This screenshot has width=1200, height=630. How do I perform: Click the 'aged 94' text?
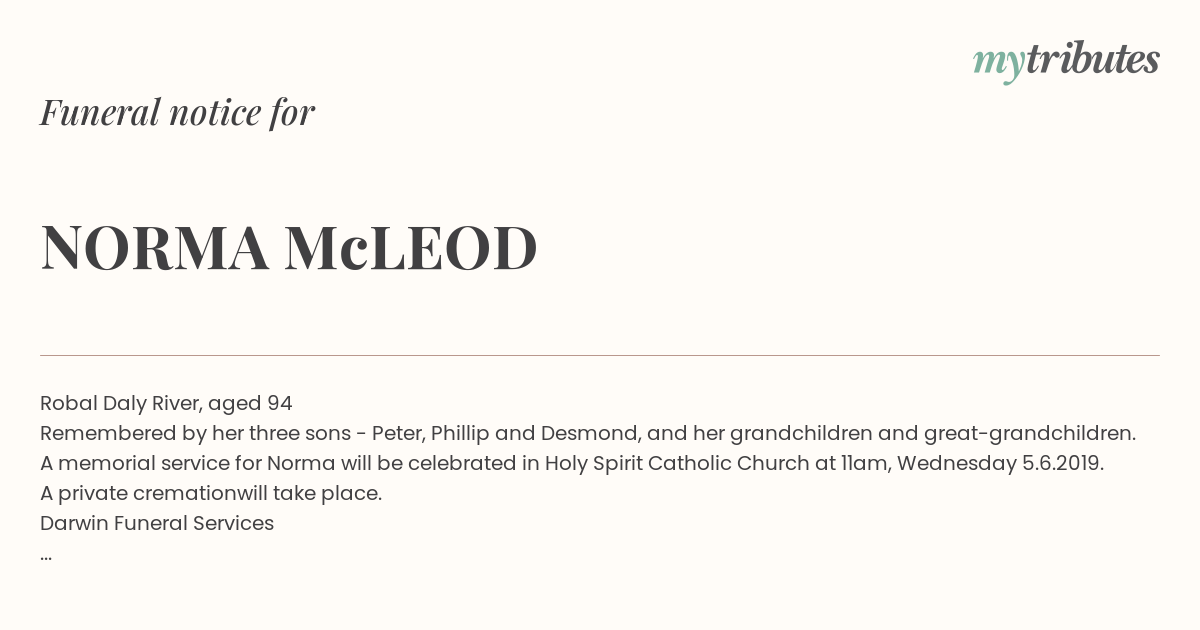click(x=250, y=404)
